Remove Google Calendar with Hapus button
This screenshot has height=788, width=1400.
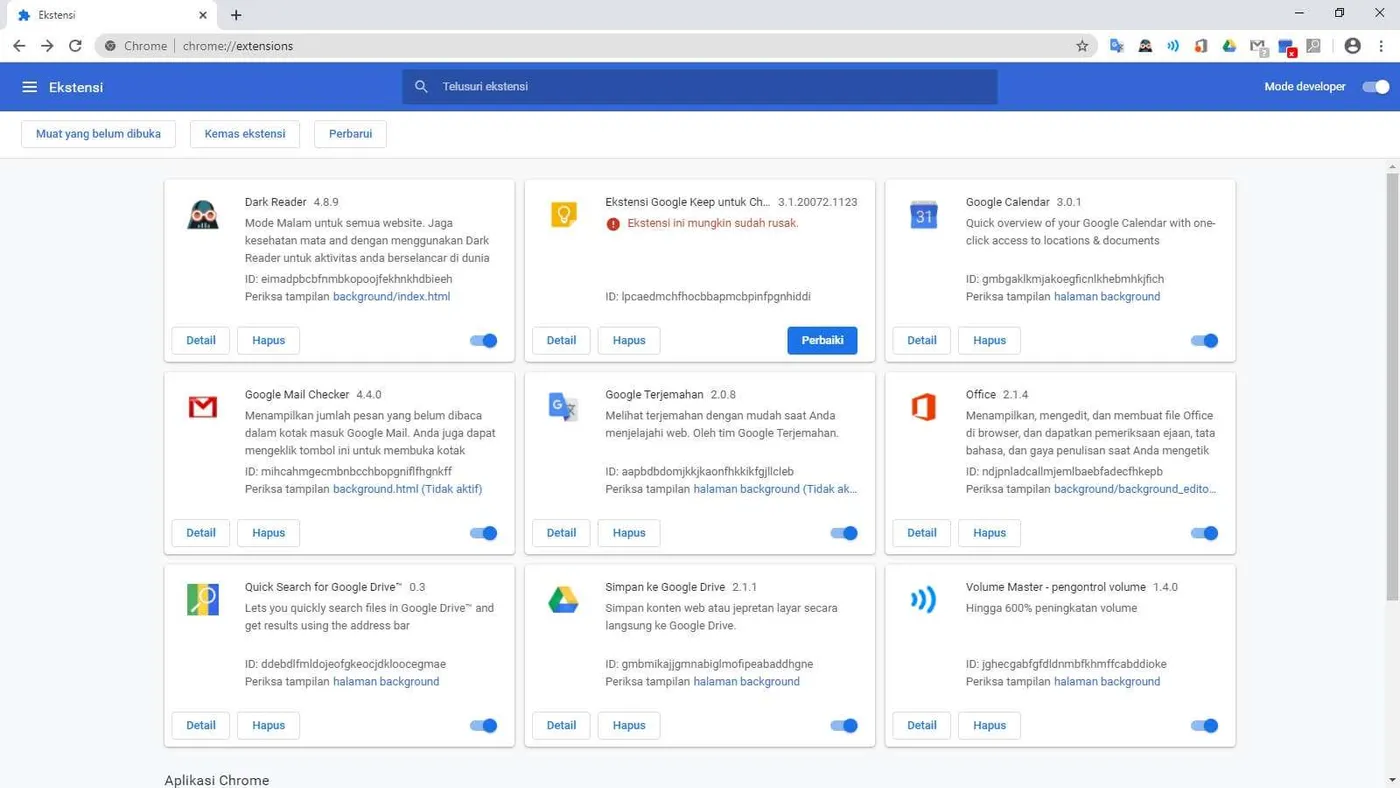989,341
